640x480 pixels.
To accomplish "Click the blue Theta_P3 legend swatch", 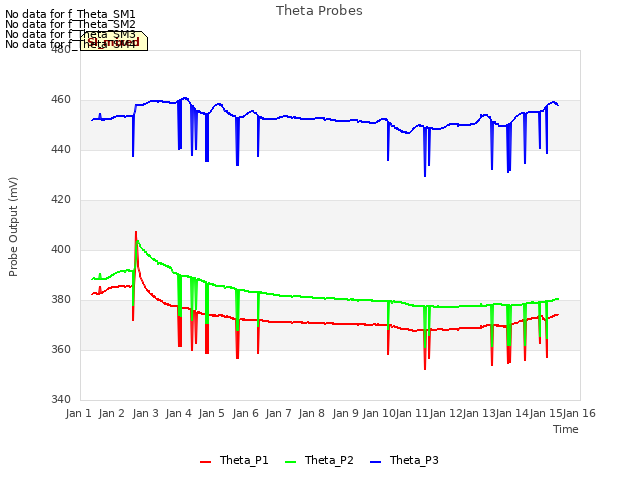I will click(375, 462).
